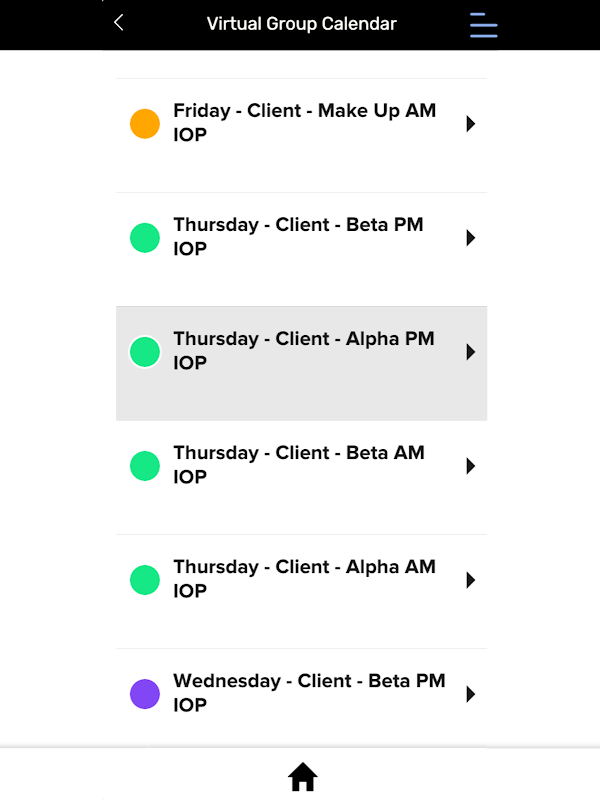Click the purple dot for Wednesday Beta PM
600x800 pixels.
pyautogui.click(x=145, y=694)
